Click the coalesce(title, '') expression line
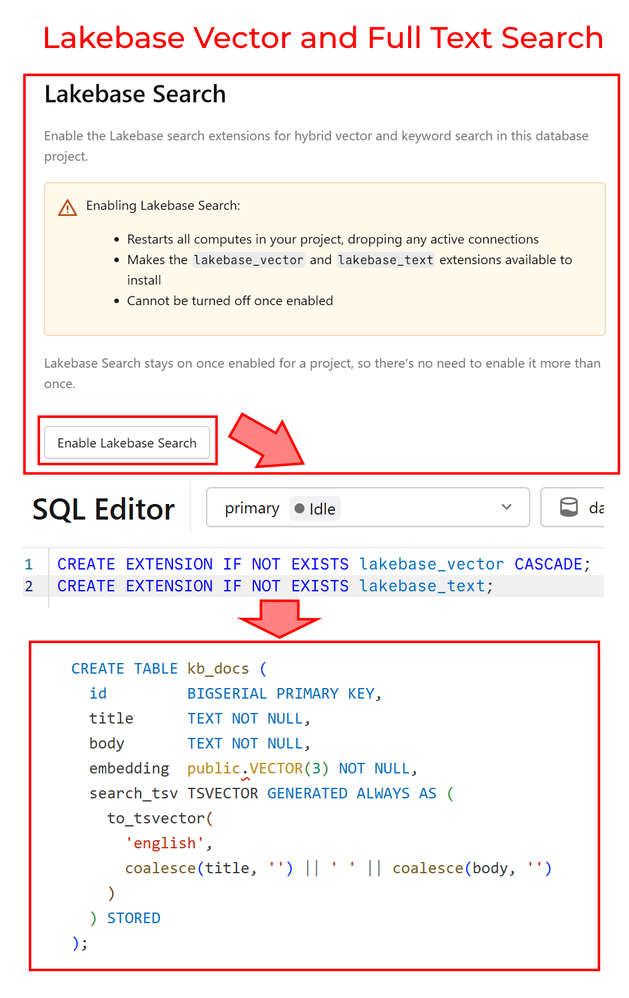Viewport: 629px width, 998px height. pos(338,868)
